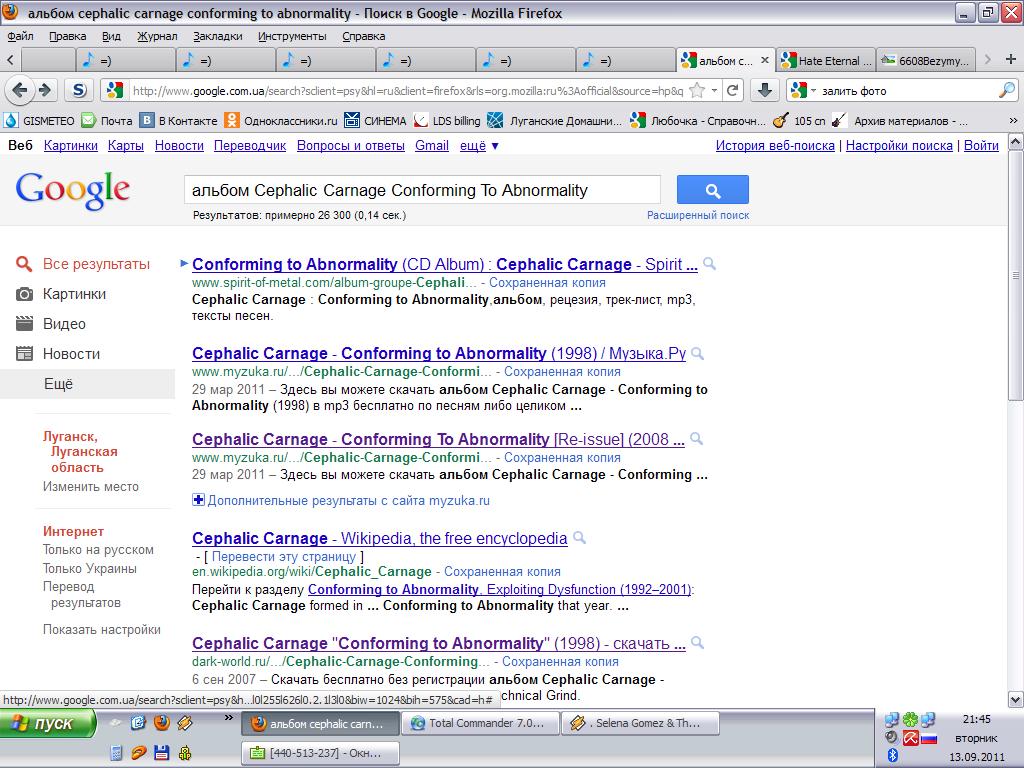Open the Настройки поиска link

[x=899, y=146]
